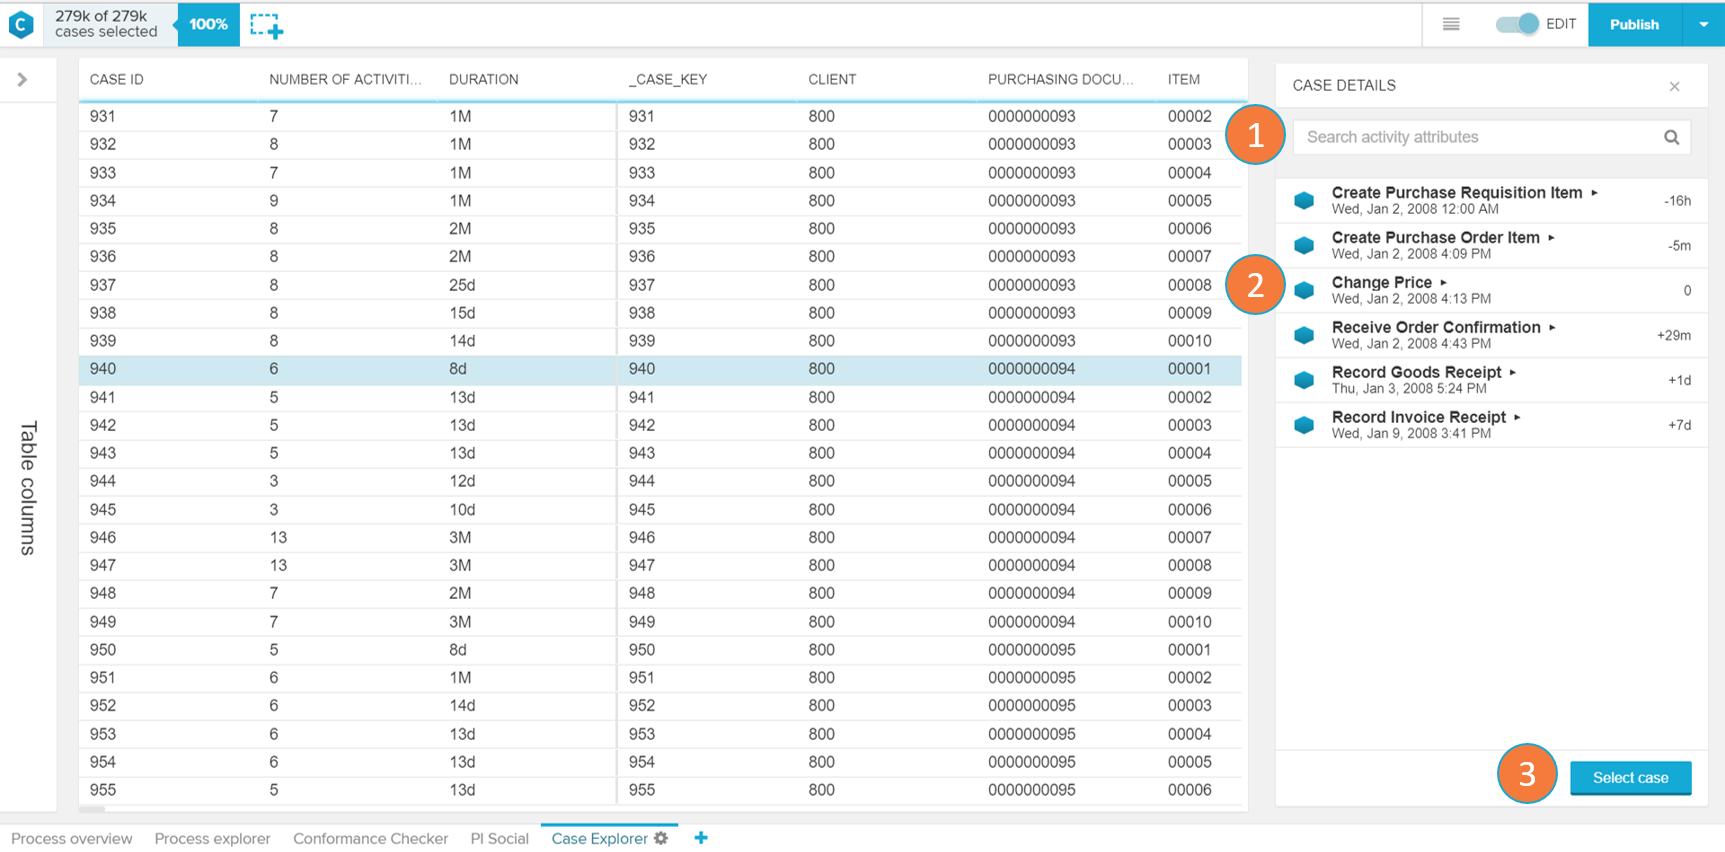Click the Celonis logo icon
Image resolution: width=1725 pixels, height=852 pixels.
[x=21, y=24]
